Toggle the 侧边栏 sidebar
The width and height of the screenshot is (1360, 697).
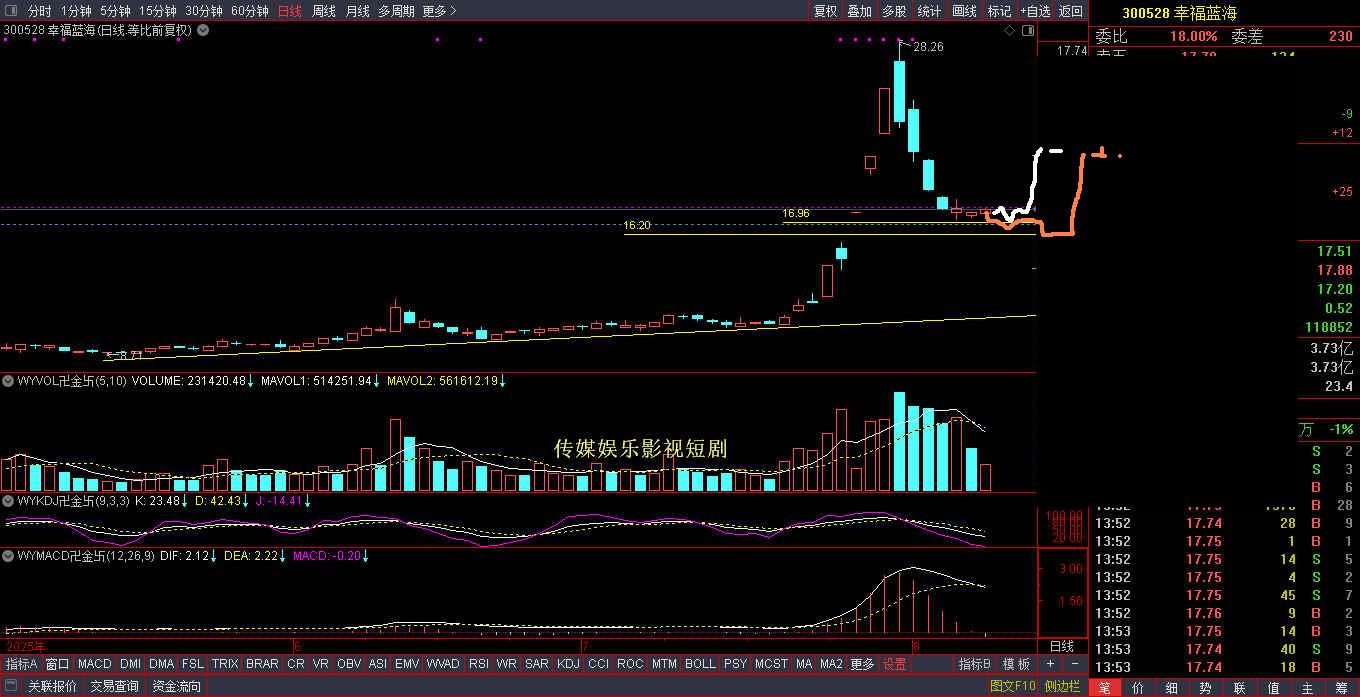[x=1062, y=687]
